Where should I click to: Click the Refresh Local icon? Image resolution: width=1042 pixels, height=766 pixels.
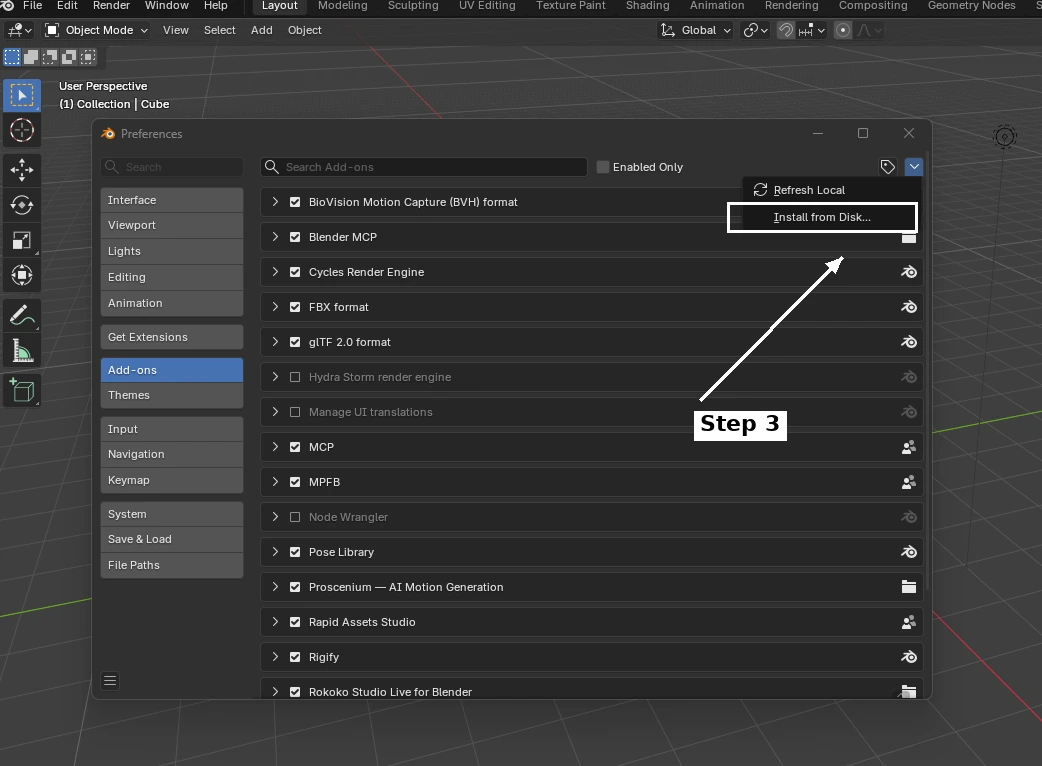[760, 190]
